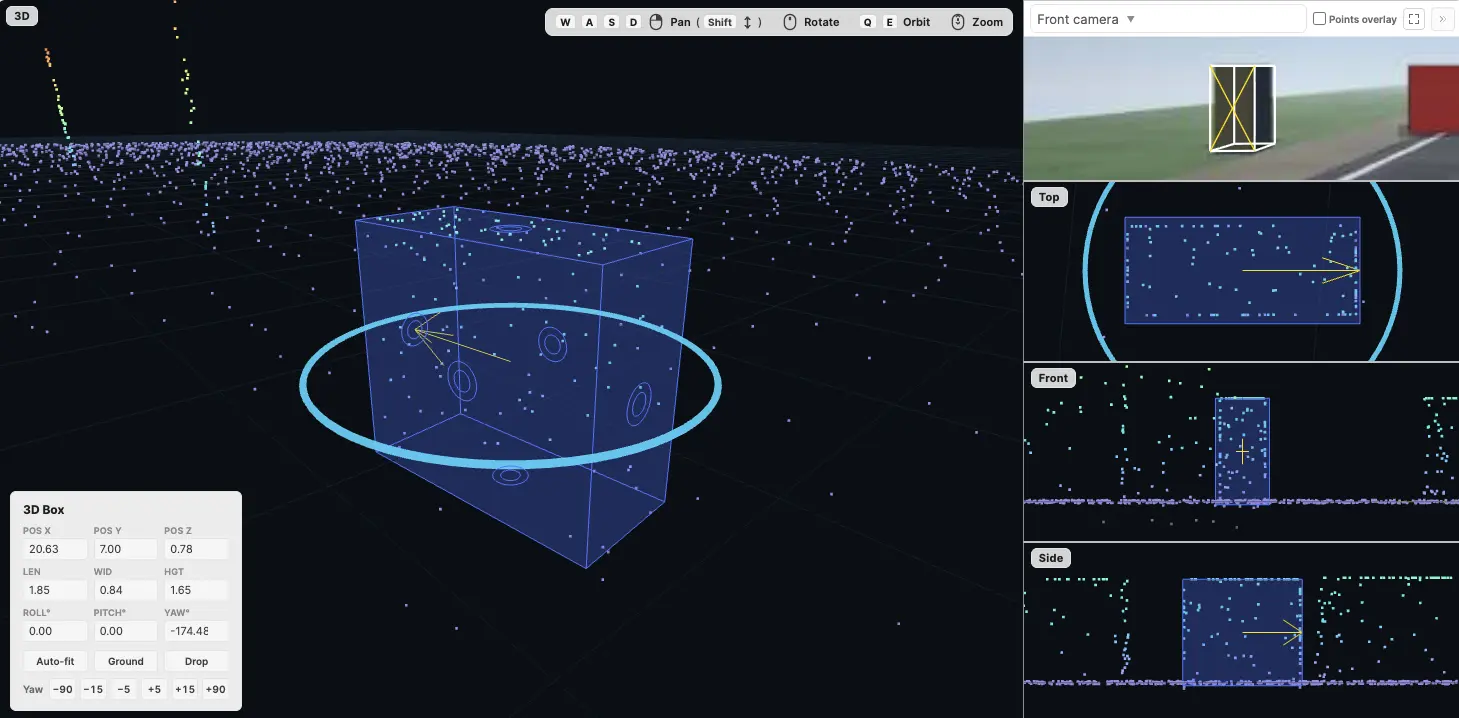Open the Front camera dropdown
Screen dimensions: 1459x718
click(1167, 19)
